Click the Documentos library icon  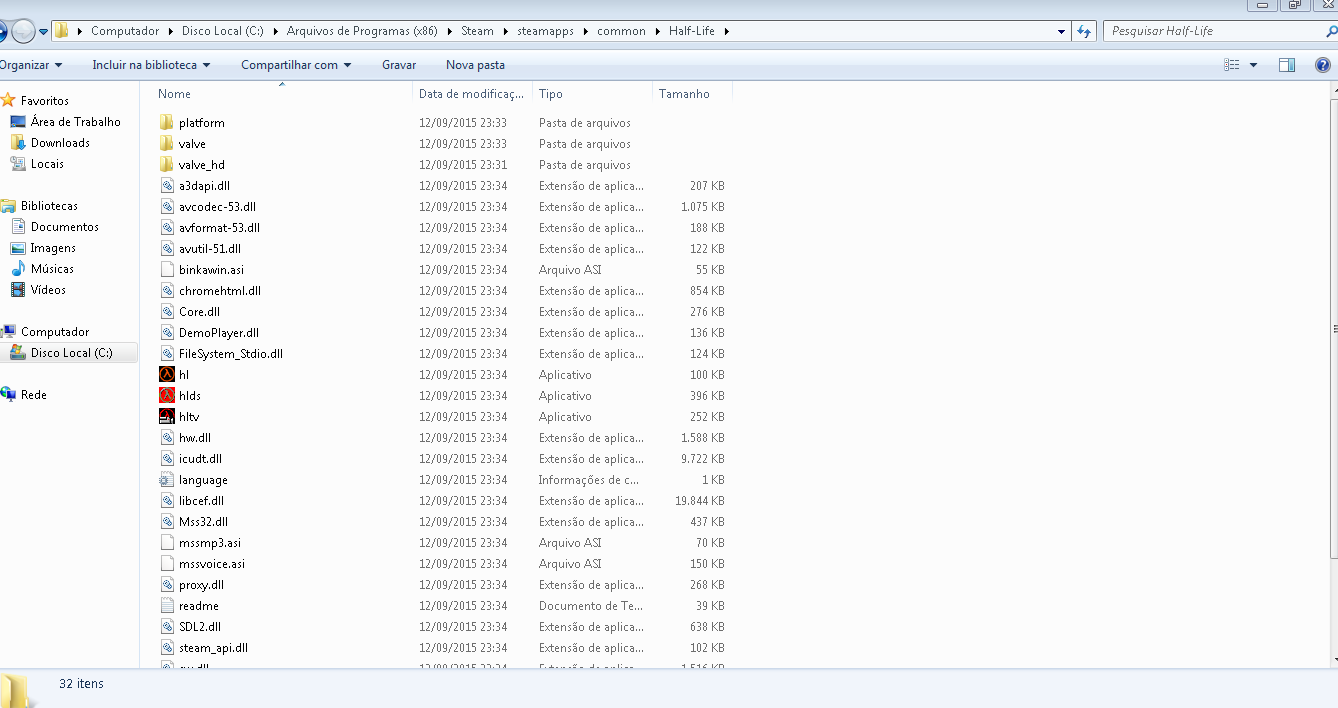tap(18, 226)
